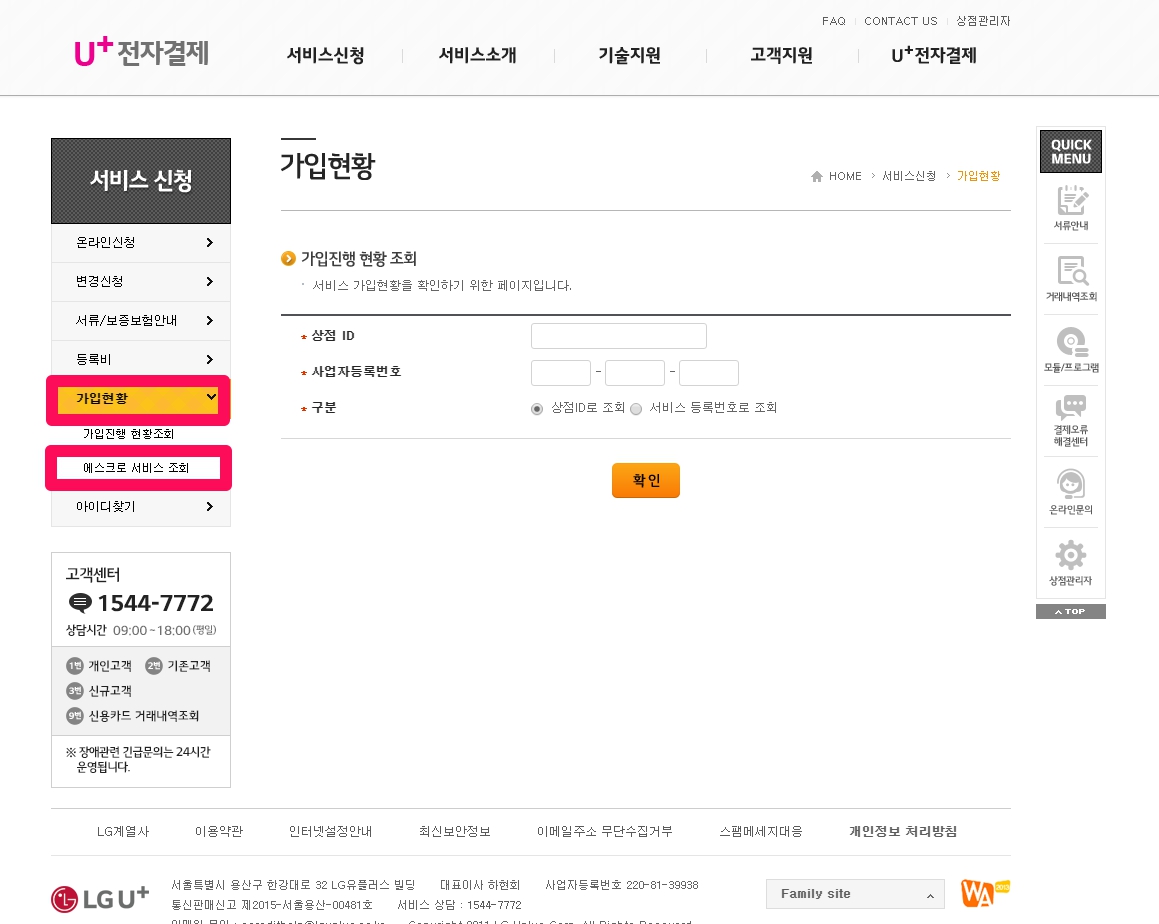Click the HOME breadcrumb house icon
The height and width of the screenshot is (924, 1159).
(x=817, y=177)
